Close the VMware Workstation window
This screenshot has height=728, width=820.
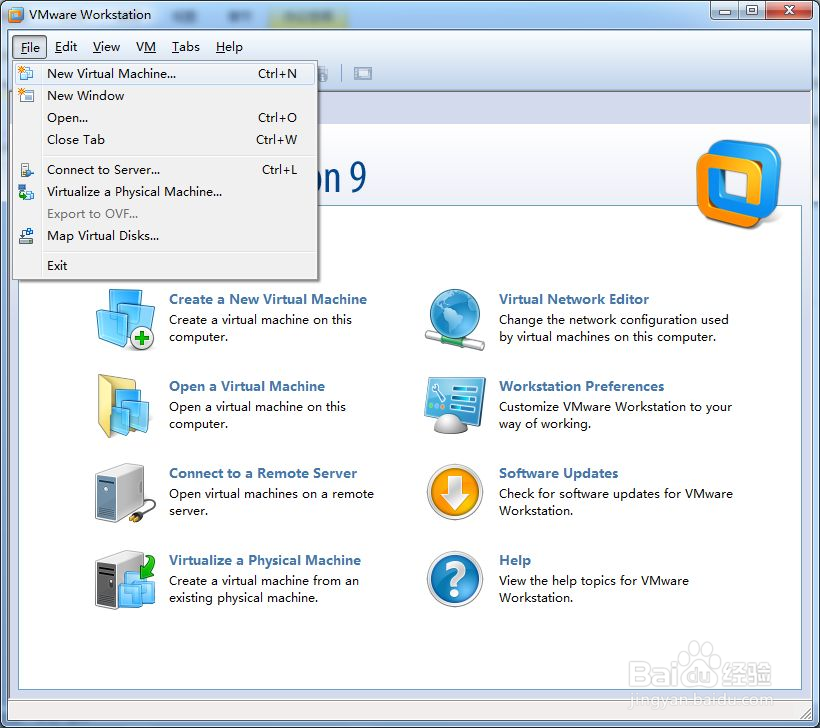(x=790, y=11)
